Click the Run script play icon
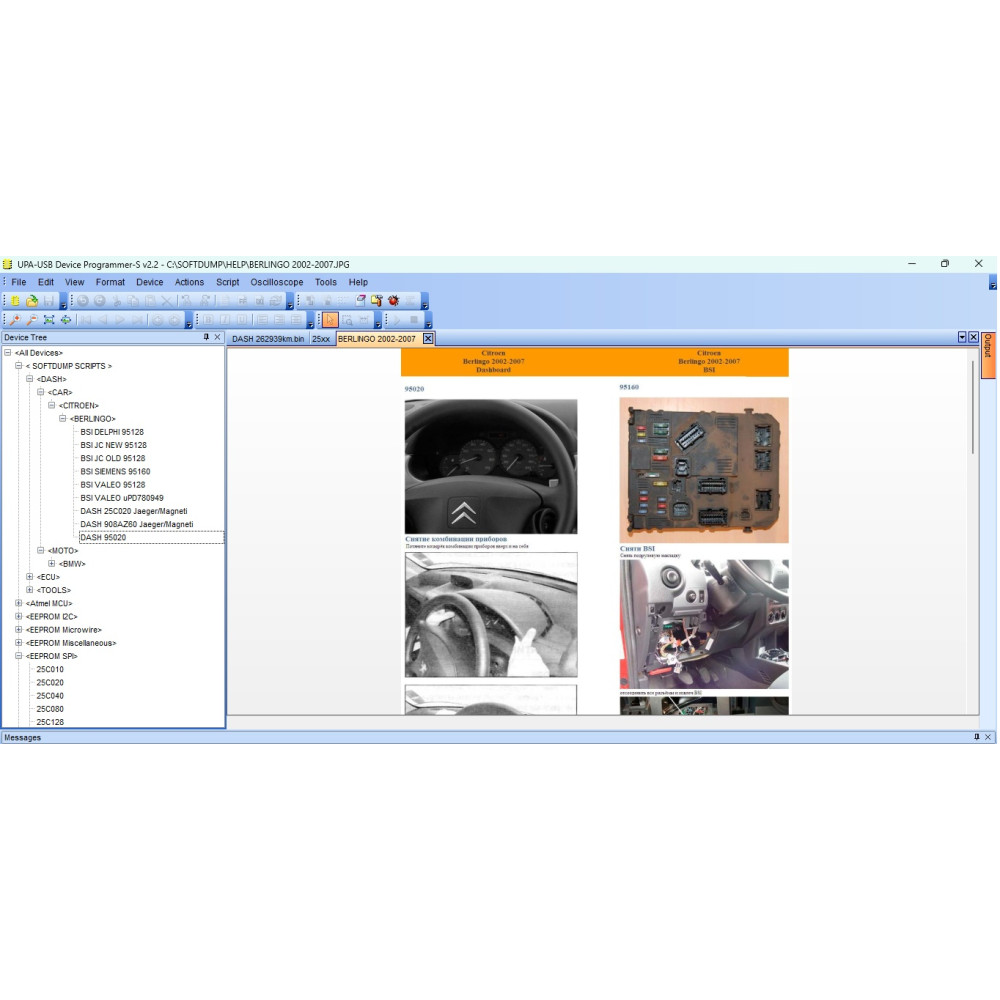 397,320
